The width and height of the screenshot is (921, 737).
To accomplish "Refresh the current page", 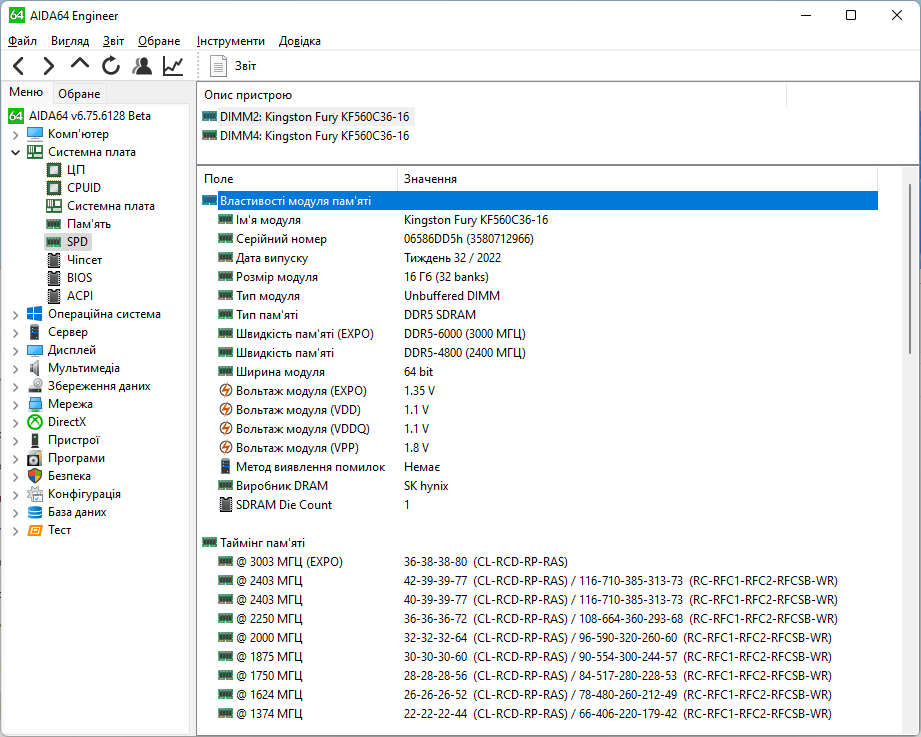I will pos(110,66).
